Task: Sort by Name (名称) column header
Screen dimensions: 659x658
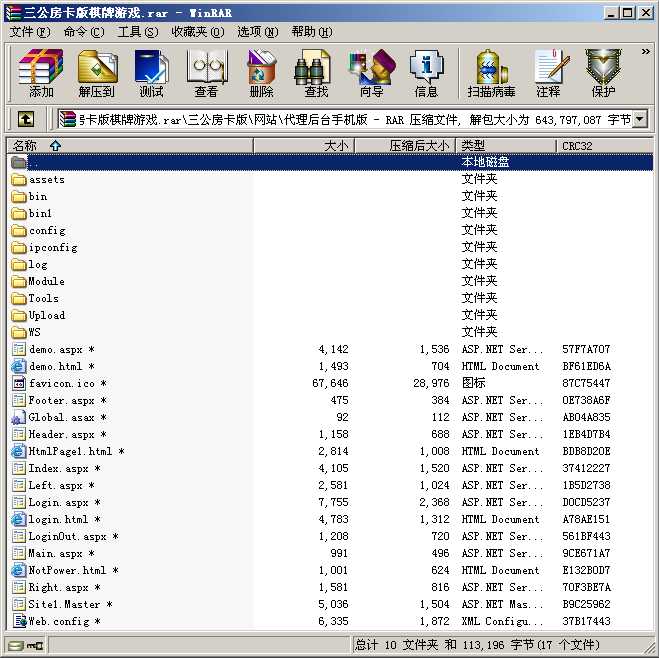Action: click(130, 146)
